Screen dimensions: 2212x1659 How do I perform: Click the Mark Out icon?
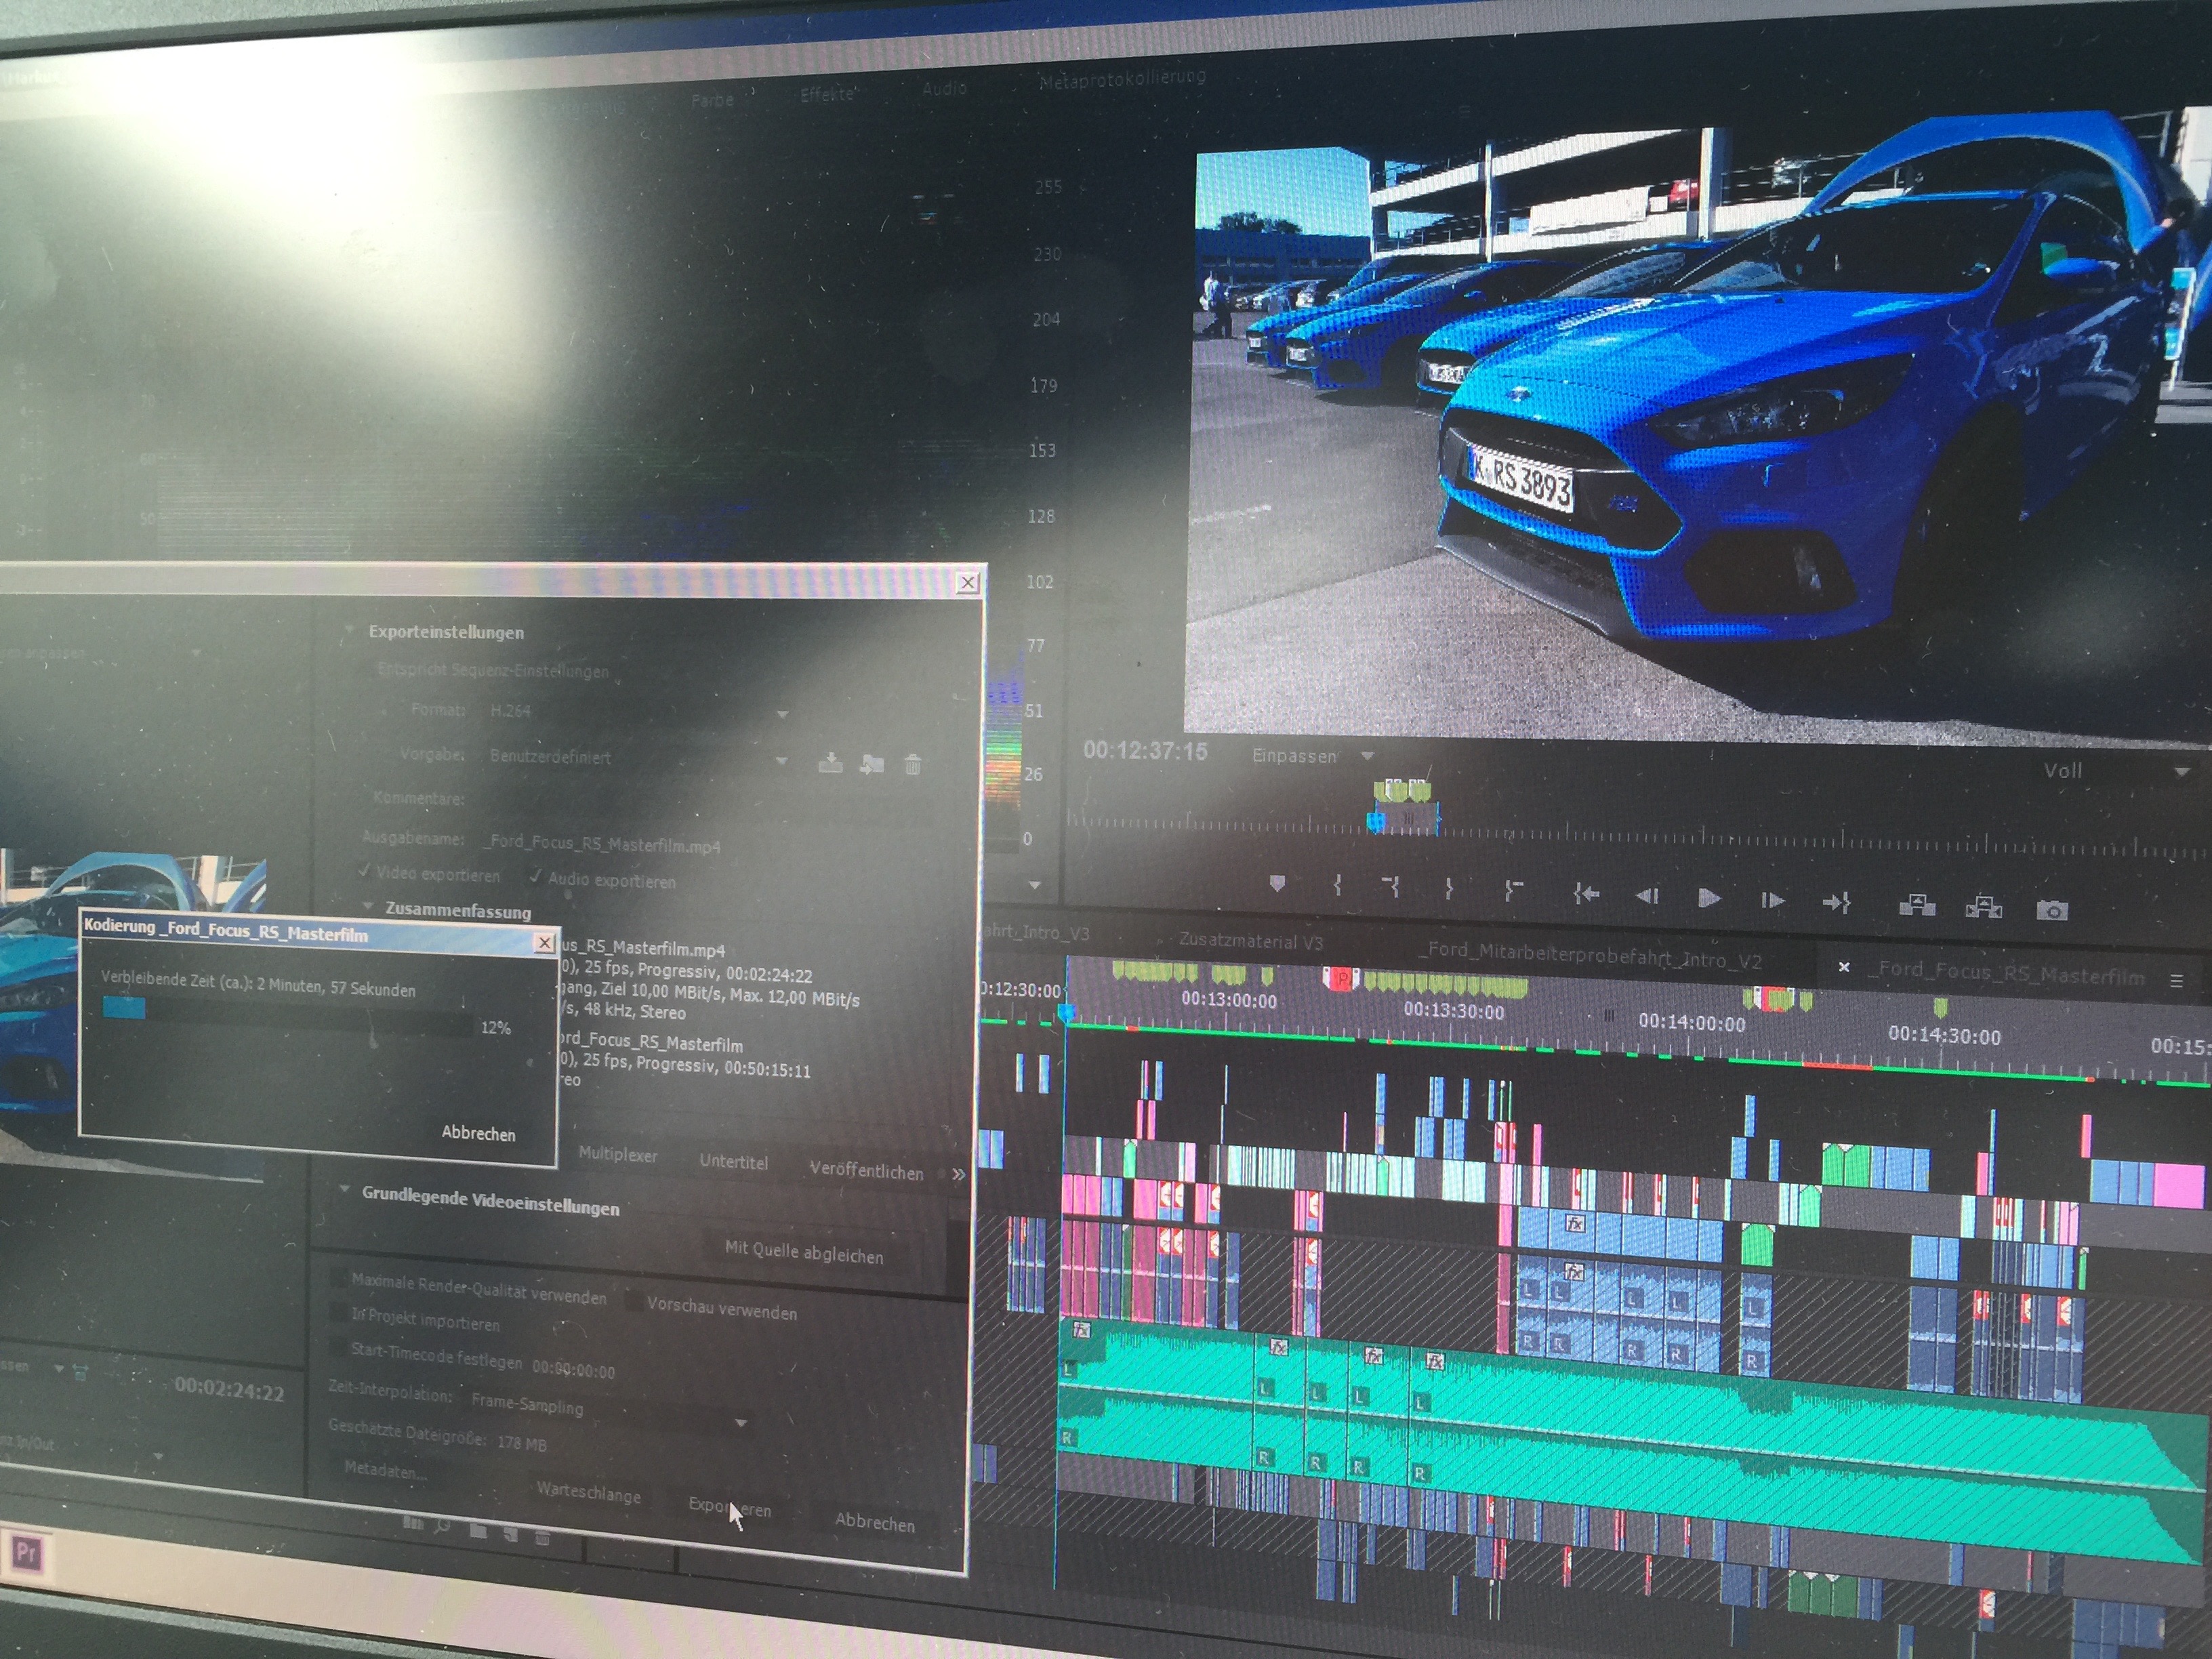coord(1448,888)
